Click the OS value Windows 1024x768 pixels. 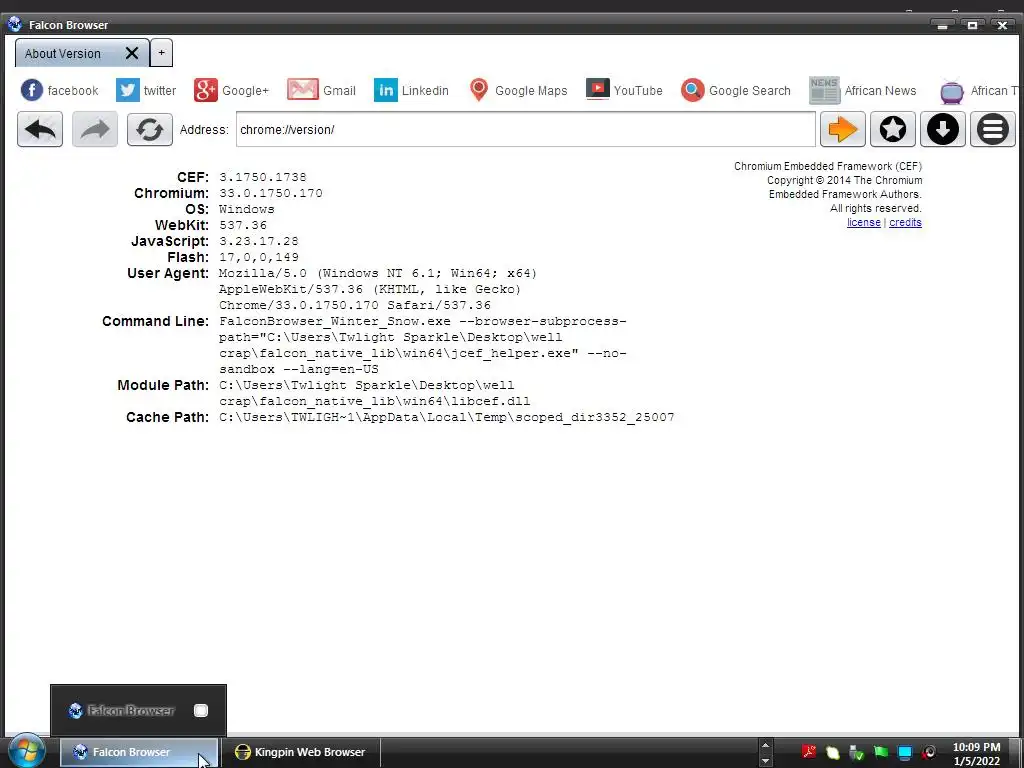[x=246, y=209]
